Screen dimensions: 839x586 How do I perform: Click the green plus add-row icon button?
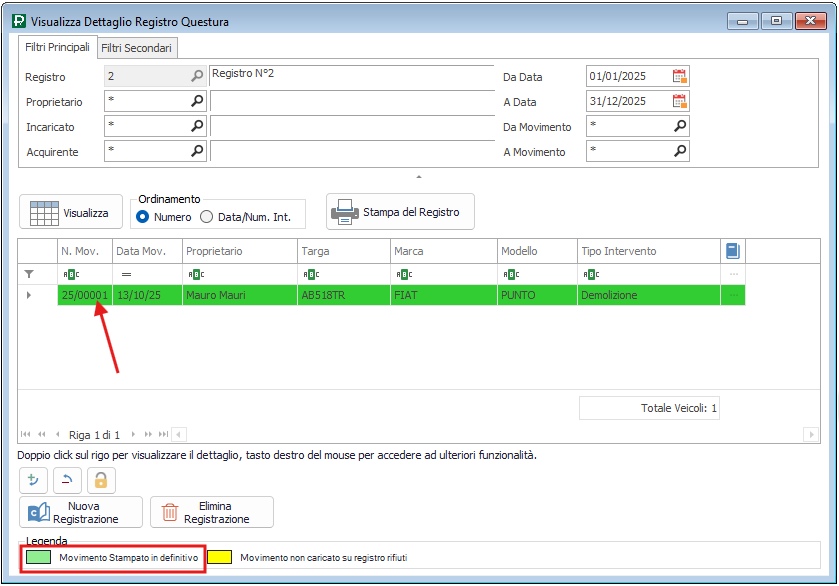(33, 480)
